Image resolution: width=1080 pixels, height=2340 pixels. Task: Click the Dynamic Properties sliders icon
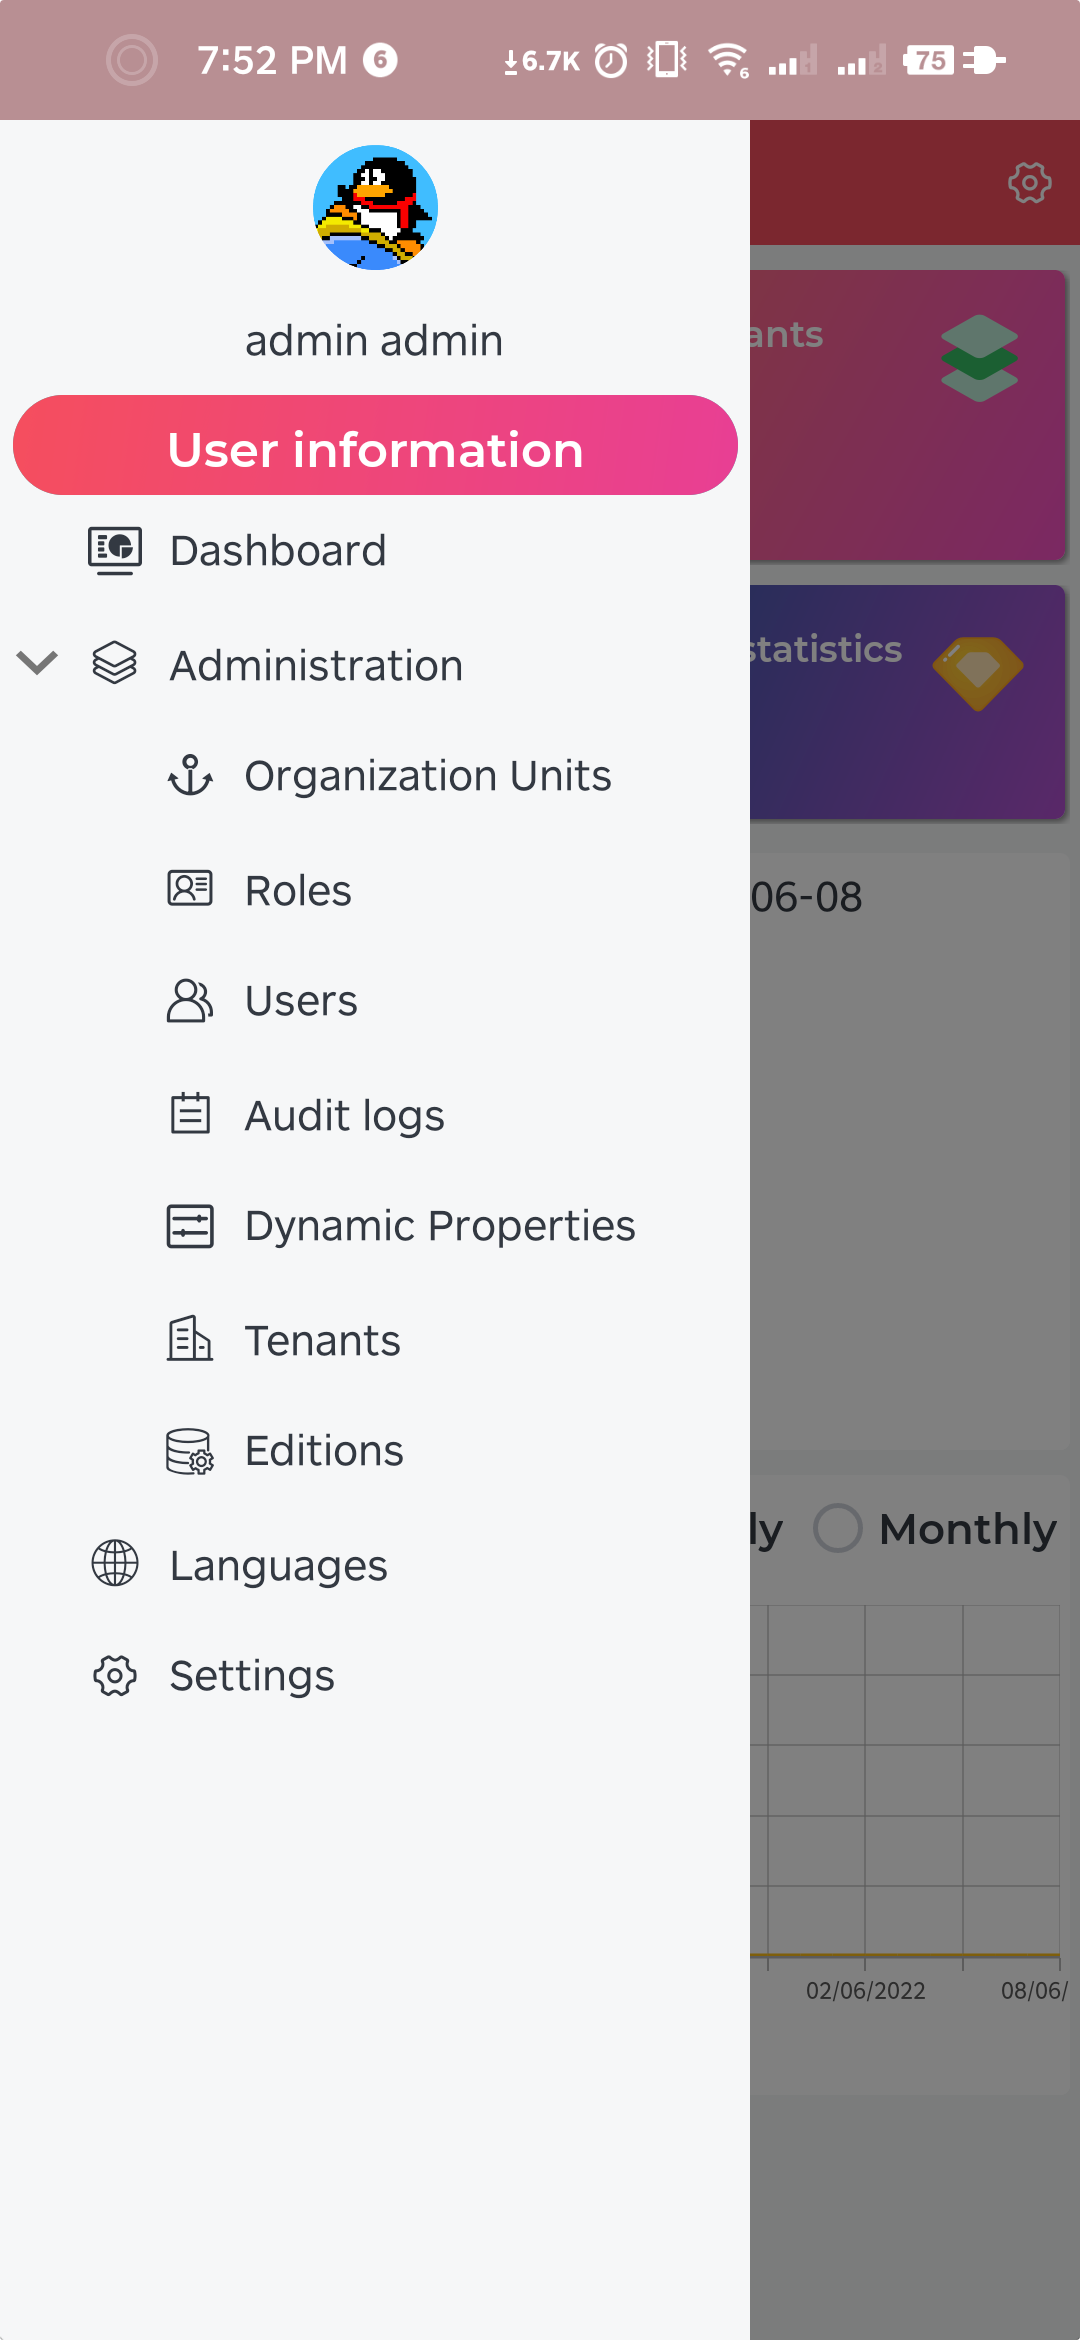(190, 1226)
